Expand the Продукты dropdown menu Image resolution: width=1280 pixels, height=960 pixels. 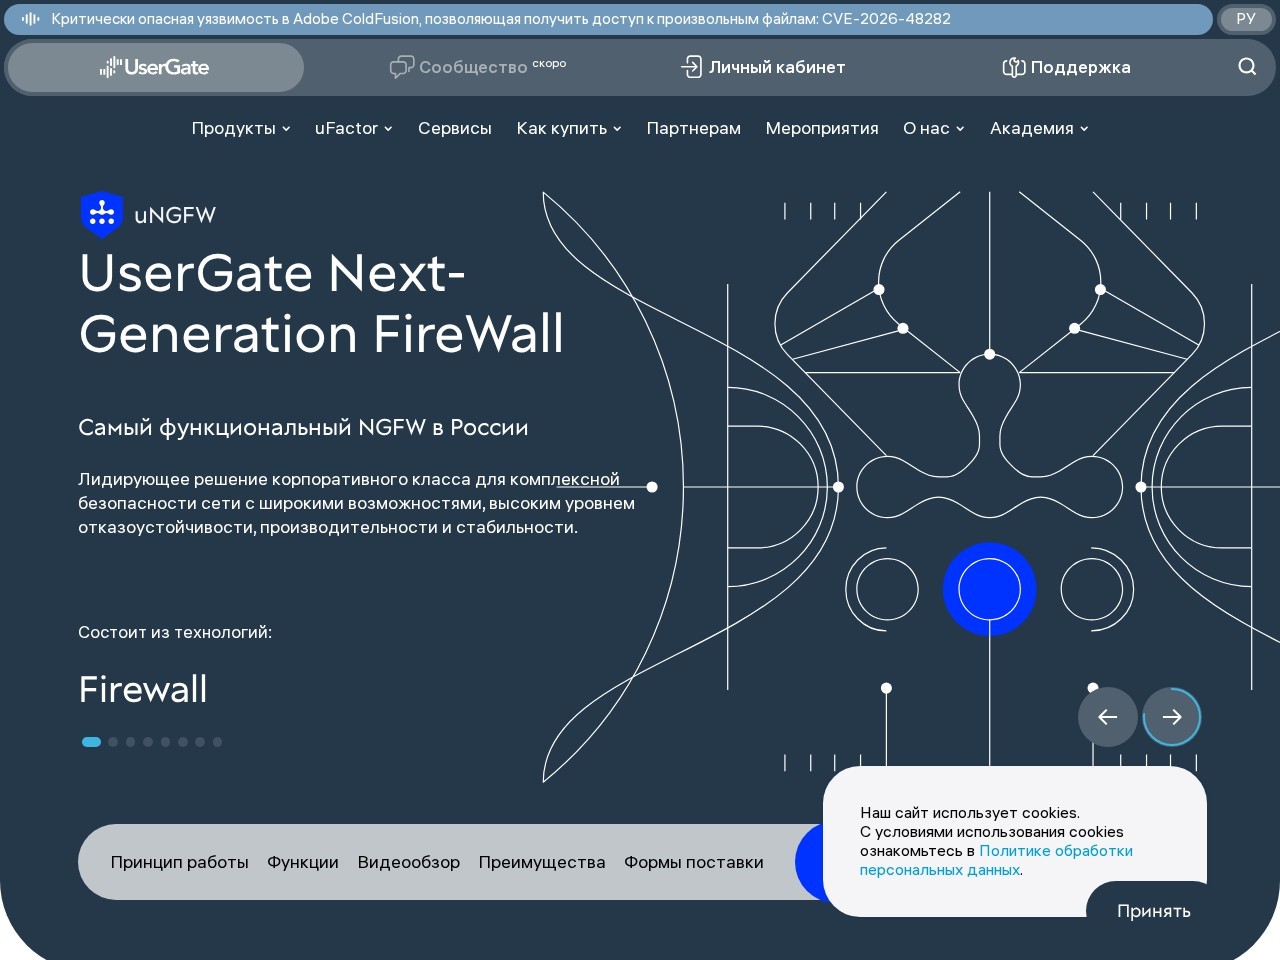pos(241,128)
